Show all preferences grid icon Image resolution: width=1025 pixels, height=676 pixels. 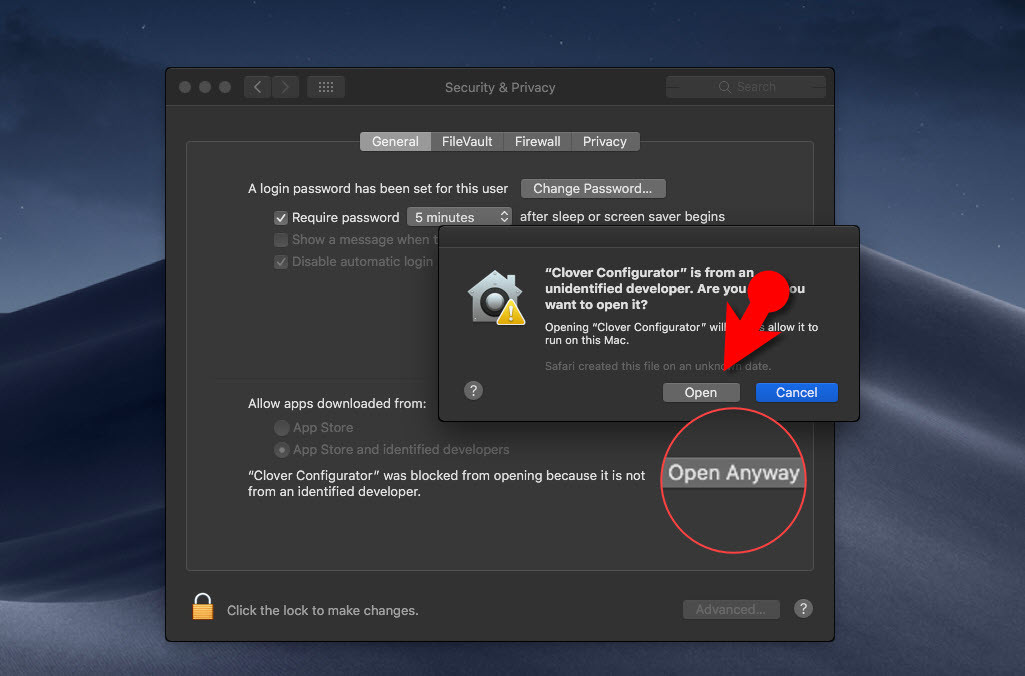point(326,87)
